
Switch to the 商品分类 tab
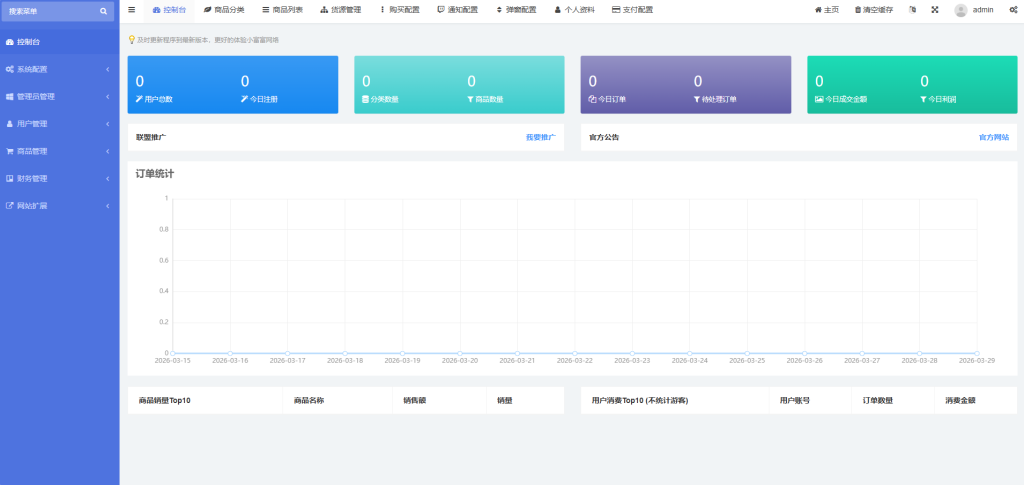pyautogui.click(x=223, y=10)
